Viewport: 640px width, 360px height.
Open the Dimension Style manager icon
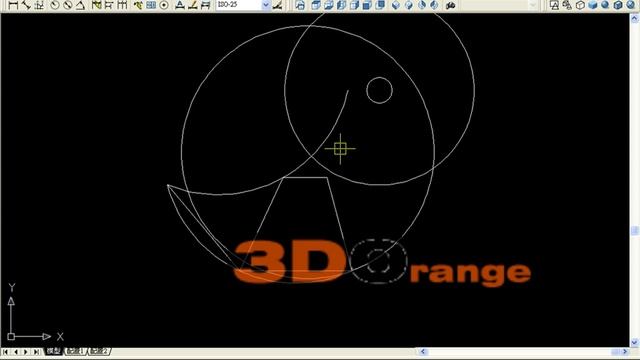278,5
